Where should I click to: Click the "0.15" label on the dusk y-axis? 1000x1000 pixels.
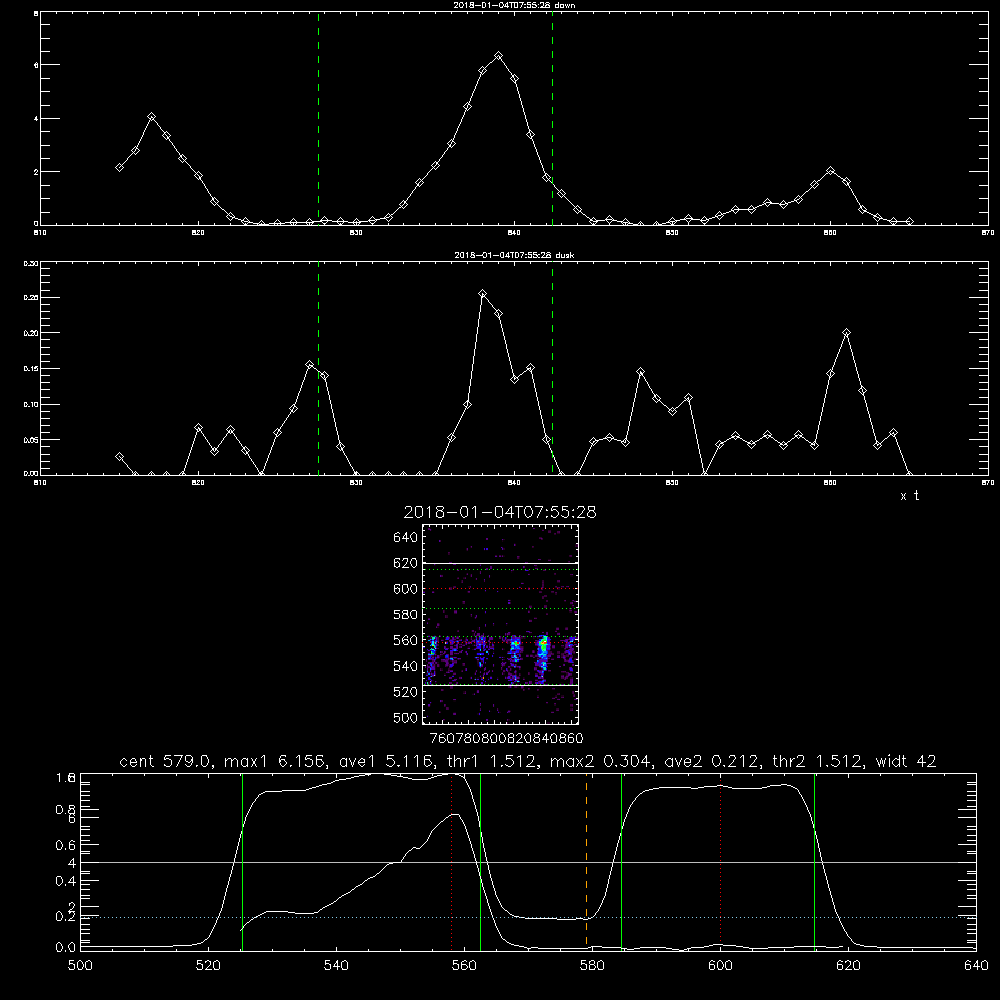[31, 369]
